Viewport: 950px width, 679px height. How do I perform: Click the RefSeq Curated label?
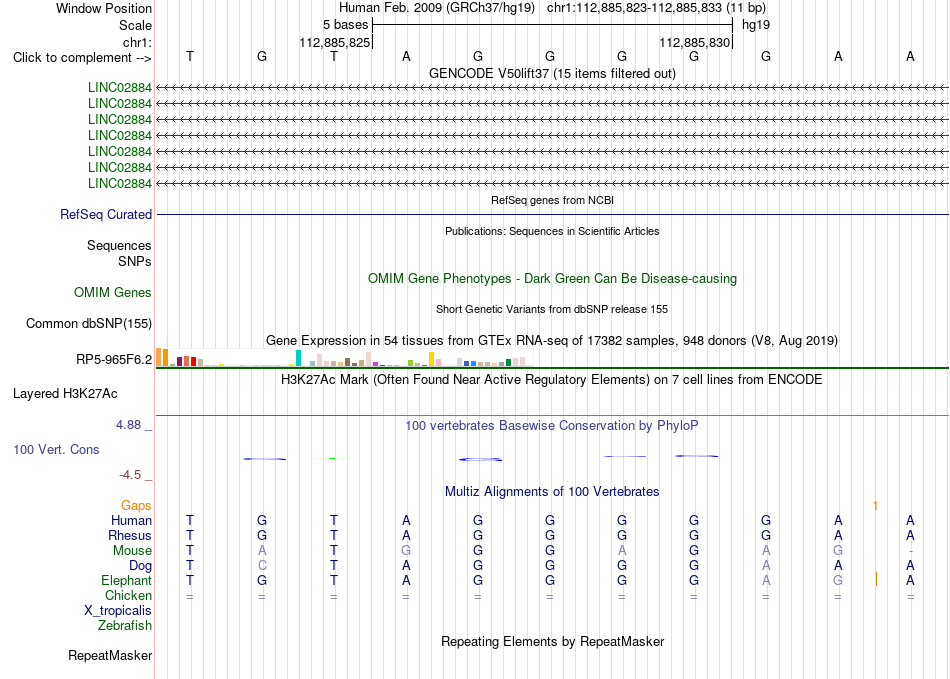tap(105, 214)
